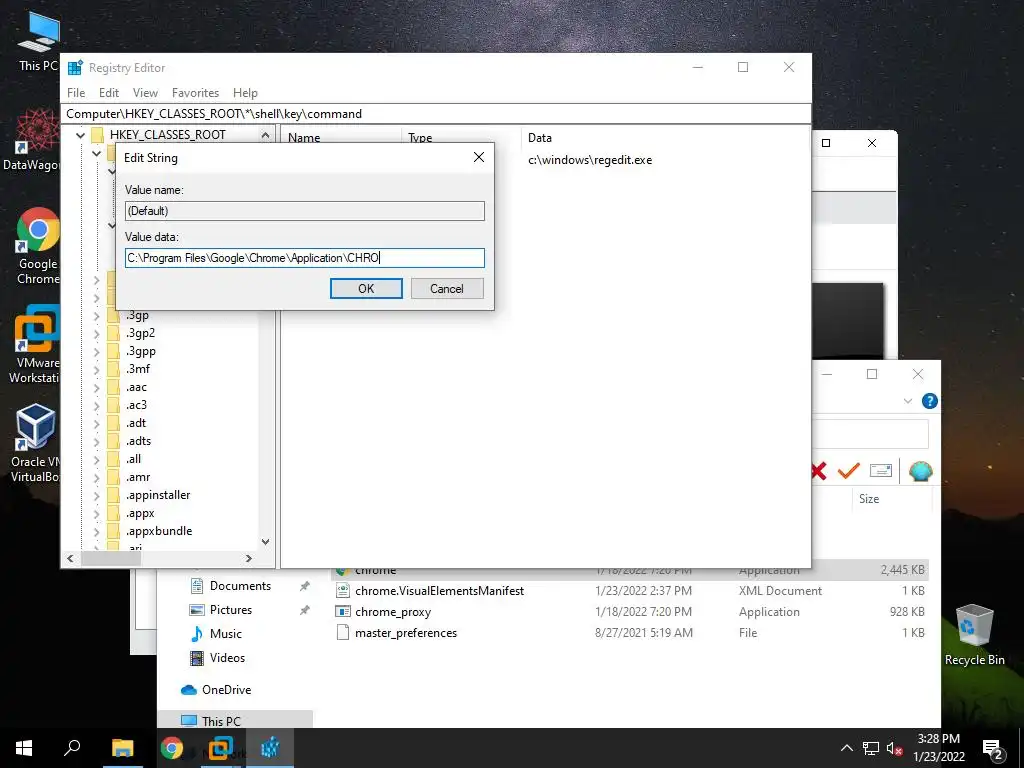
Task: Collapse the HKEY_CLASSES_ROOT tree node
Action: [80, 135]
